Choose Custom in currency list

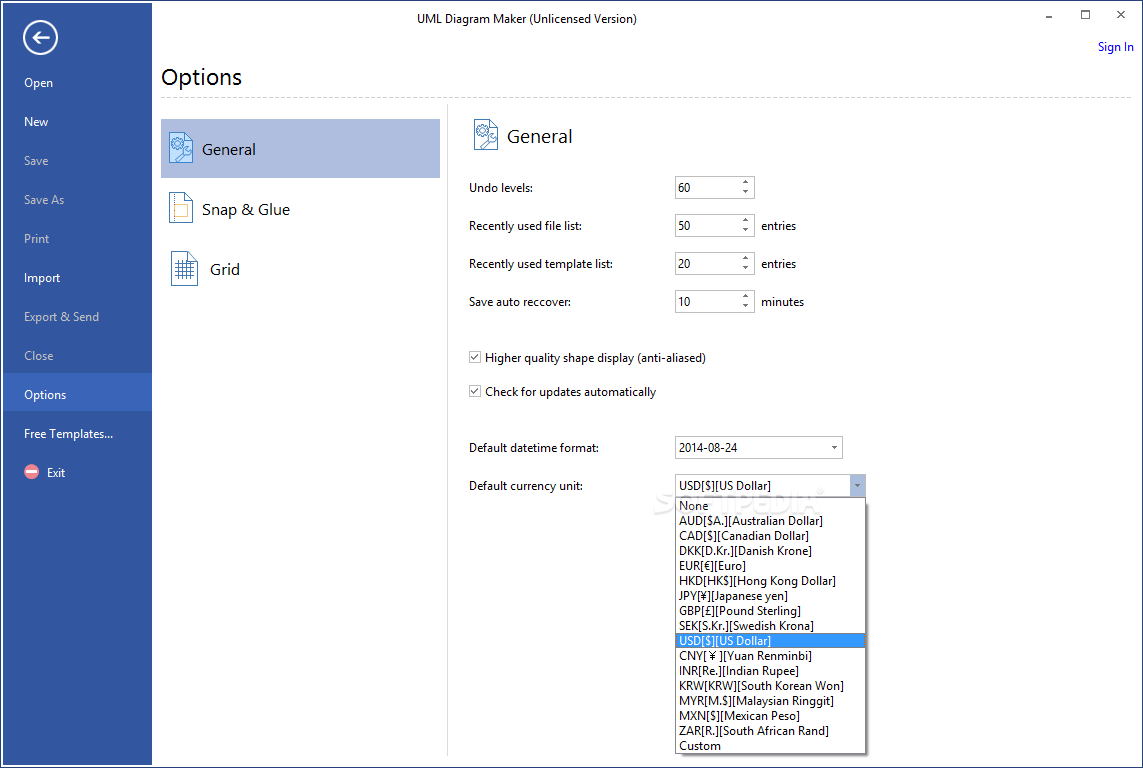pos(771,745)
